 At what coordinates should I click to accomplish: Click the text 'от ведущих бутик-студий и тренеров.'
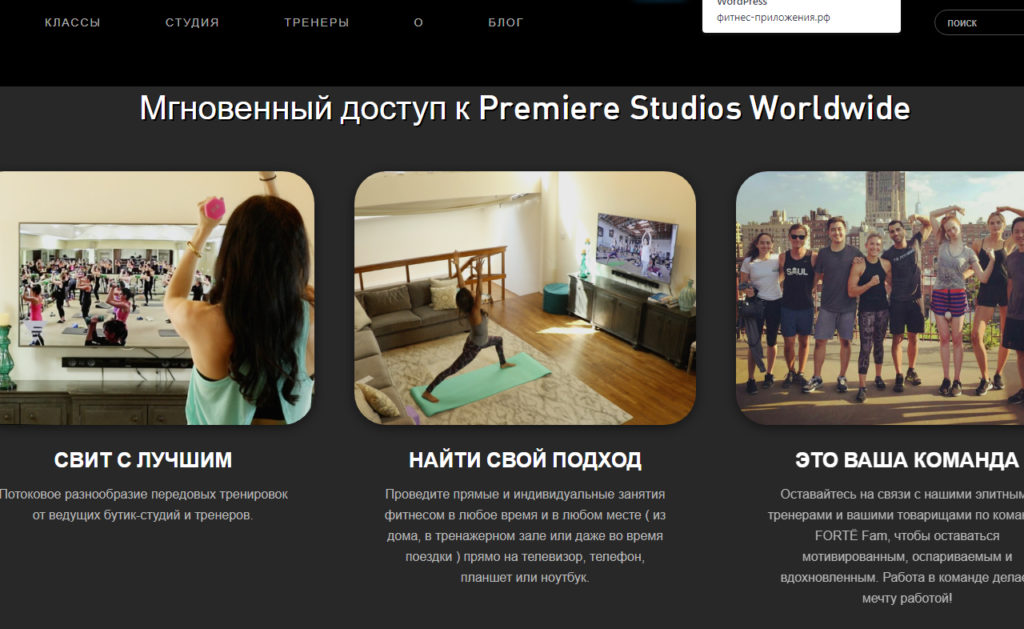click(x=142, y=515)
